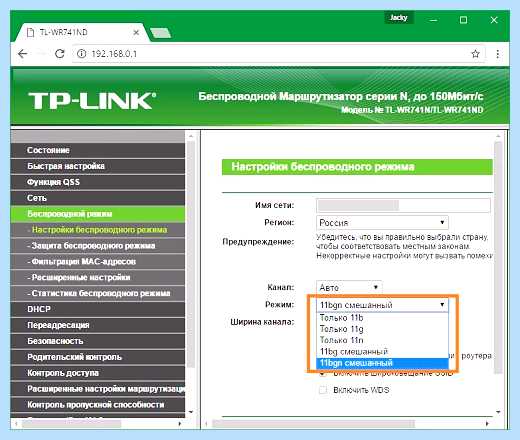520x440 pixels.
Task: Open the Канал dropdown showing Авто
Action: [349, 287]
